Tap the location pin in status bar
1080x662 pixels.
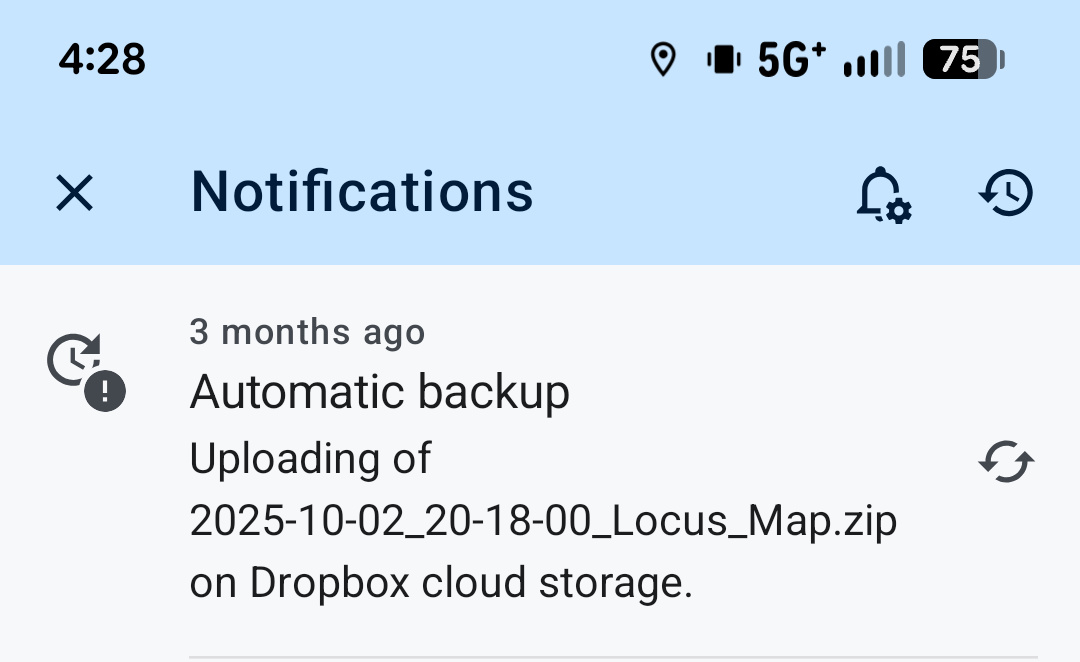pyautogui.click(x=662, y=60)
